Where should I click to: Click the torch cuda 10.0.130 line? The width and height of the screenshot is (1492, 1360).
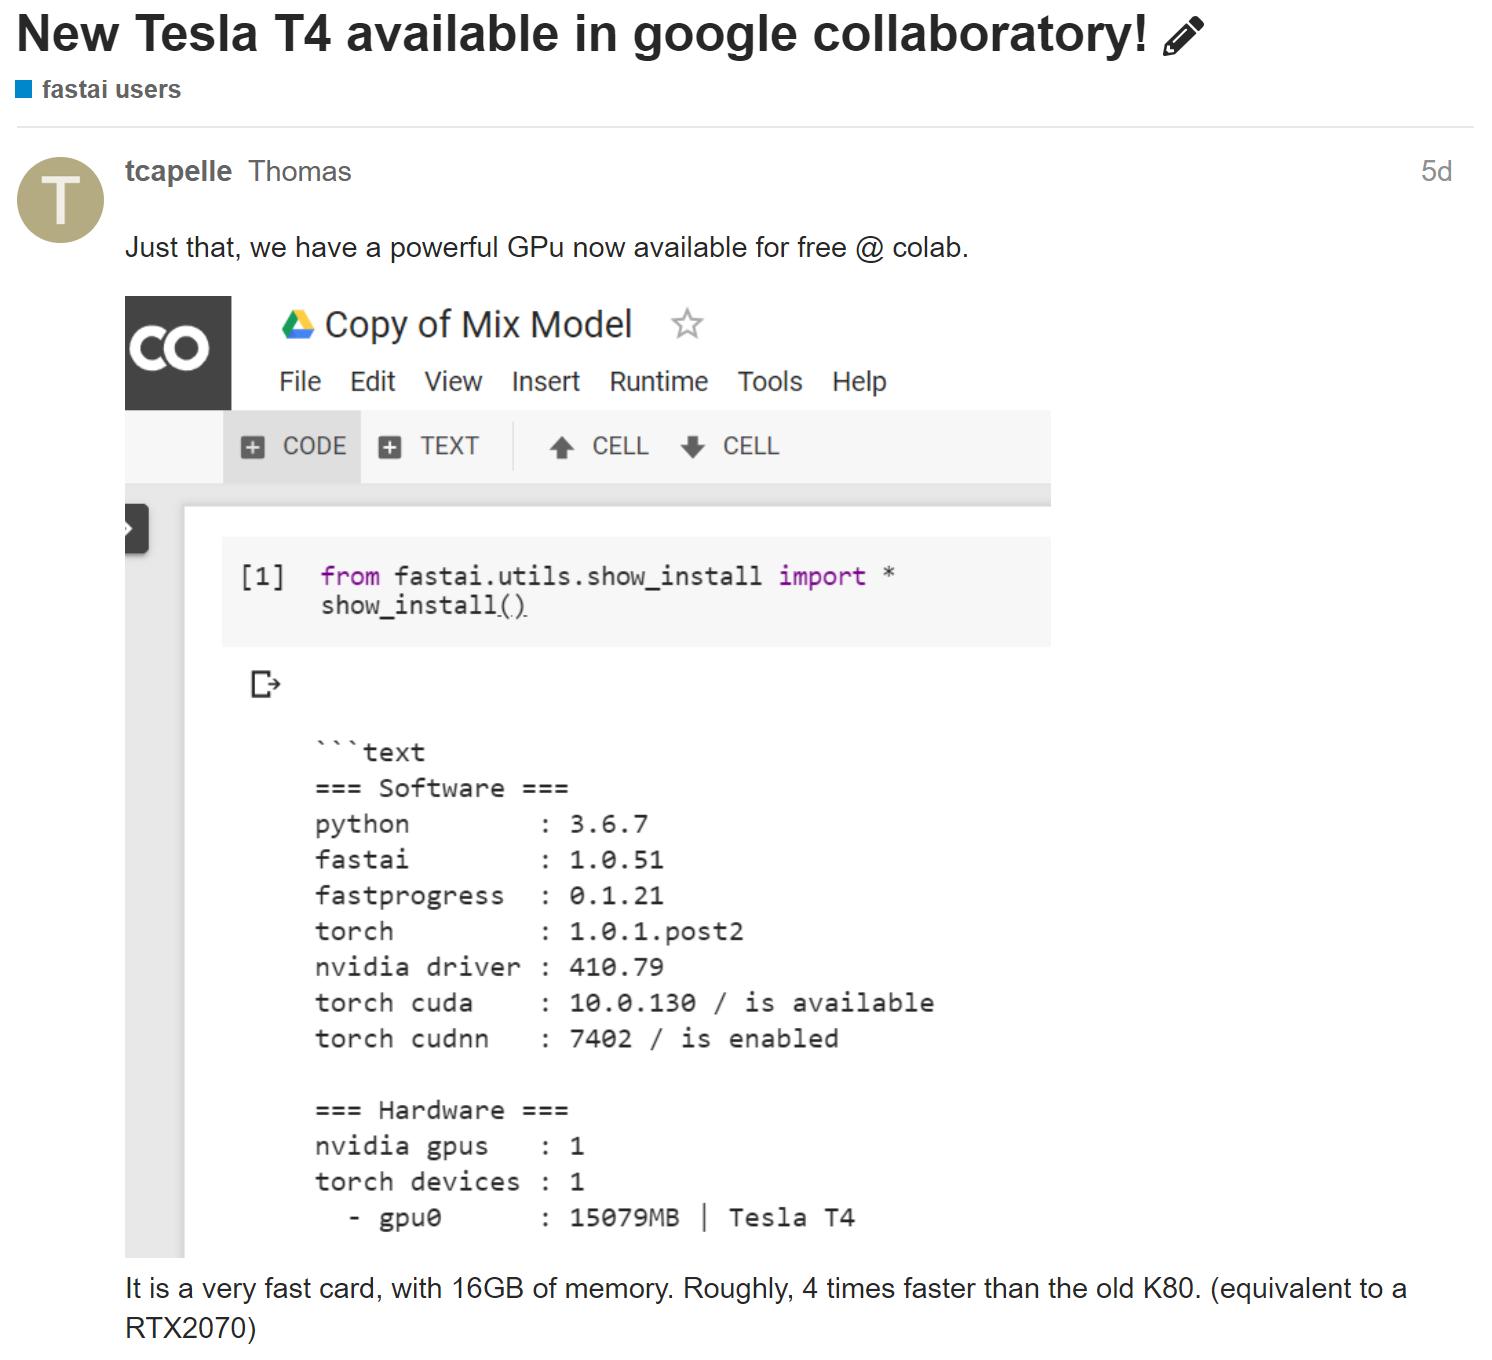point(624,1003)
